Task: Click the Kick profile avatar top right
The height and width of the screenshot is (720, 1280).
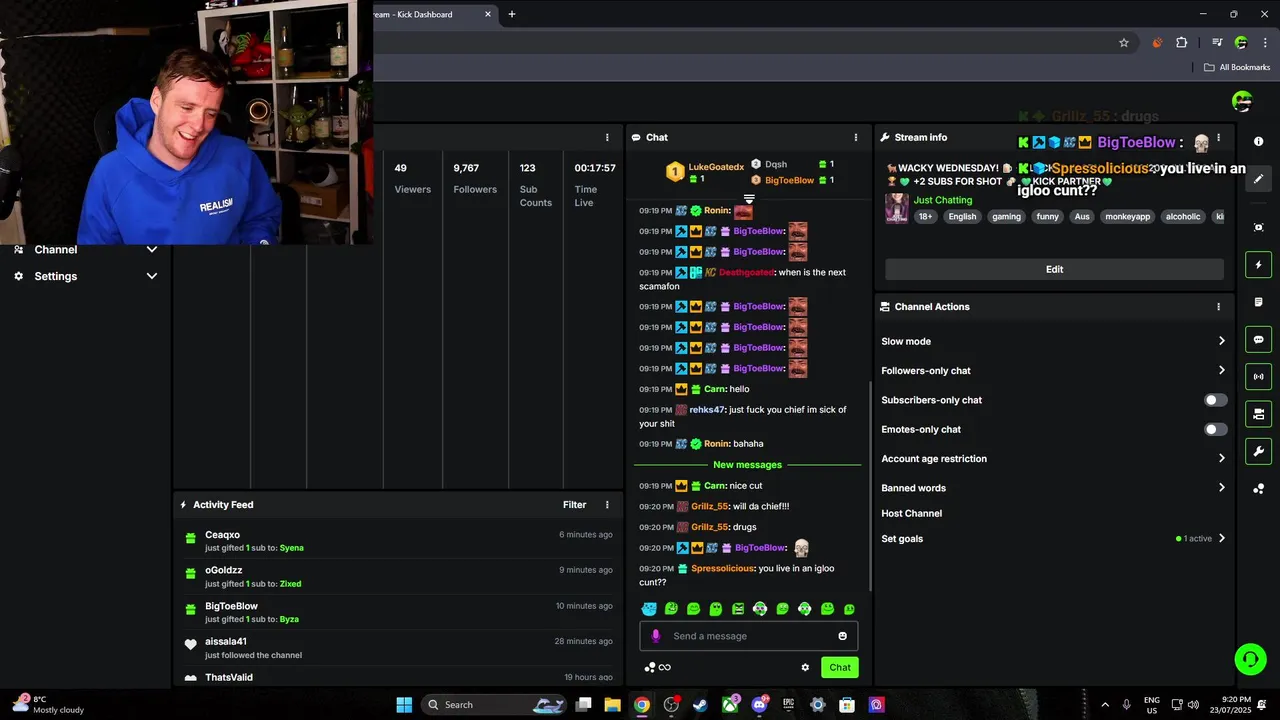Action: 1242,101
